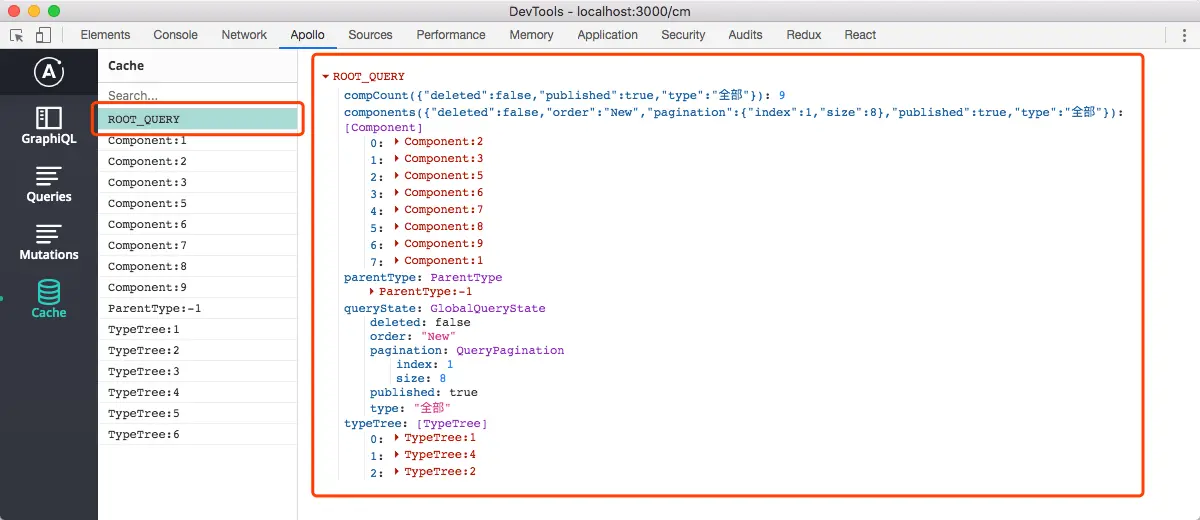The width and height of the screenshot is (1200, 520).
Task: Open the React tab
Action: click(860, 35)
